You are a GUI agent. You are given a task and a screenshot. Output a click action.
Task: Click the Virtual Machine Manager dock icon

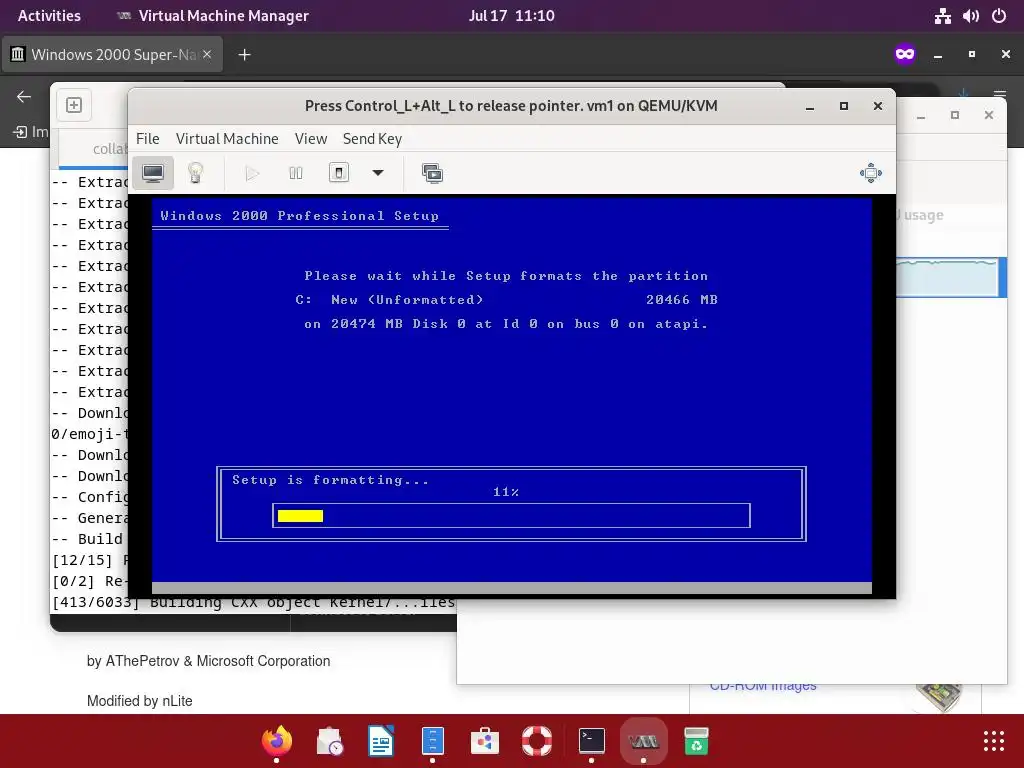643,741
